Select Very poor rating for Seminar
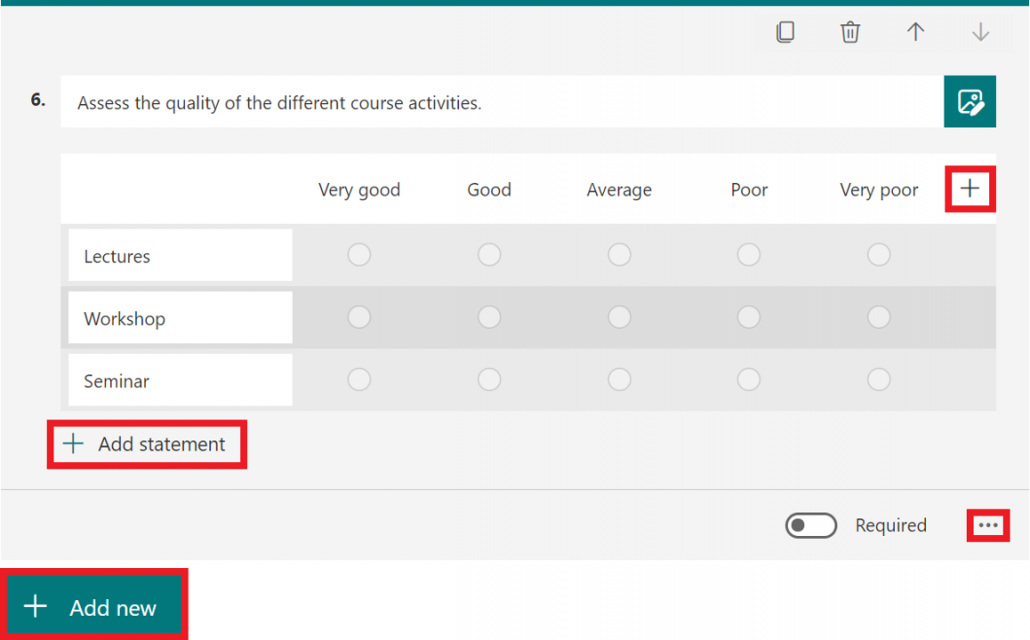The image size is (1030, 640). pyautogui.click(x=879, y=379)
